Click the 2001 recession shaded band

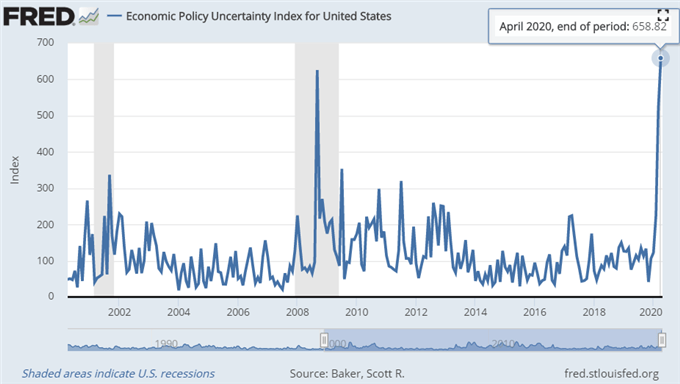coord(104,170)
